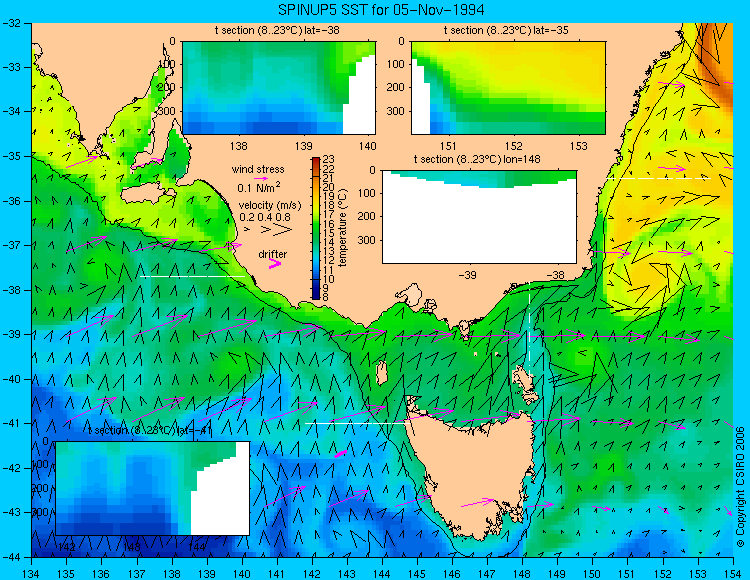Click the -36 latitude label on left axis

10,201
